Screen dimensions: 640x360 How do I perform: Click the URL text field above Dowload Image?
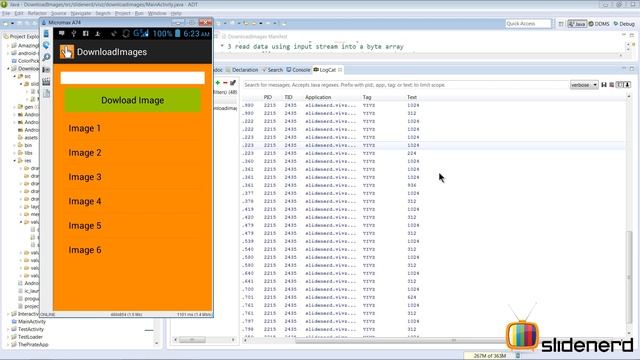(132, 78)
